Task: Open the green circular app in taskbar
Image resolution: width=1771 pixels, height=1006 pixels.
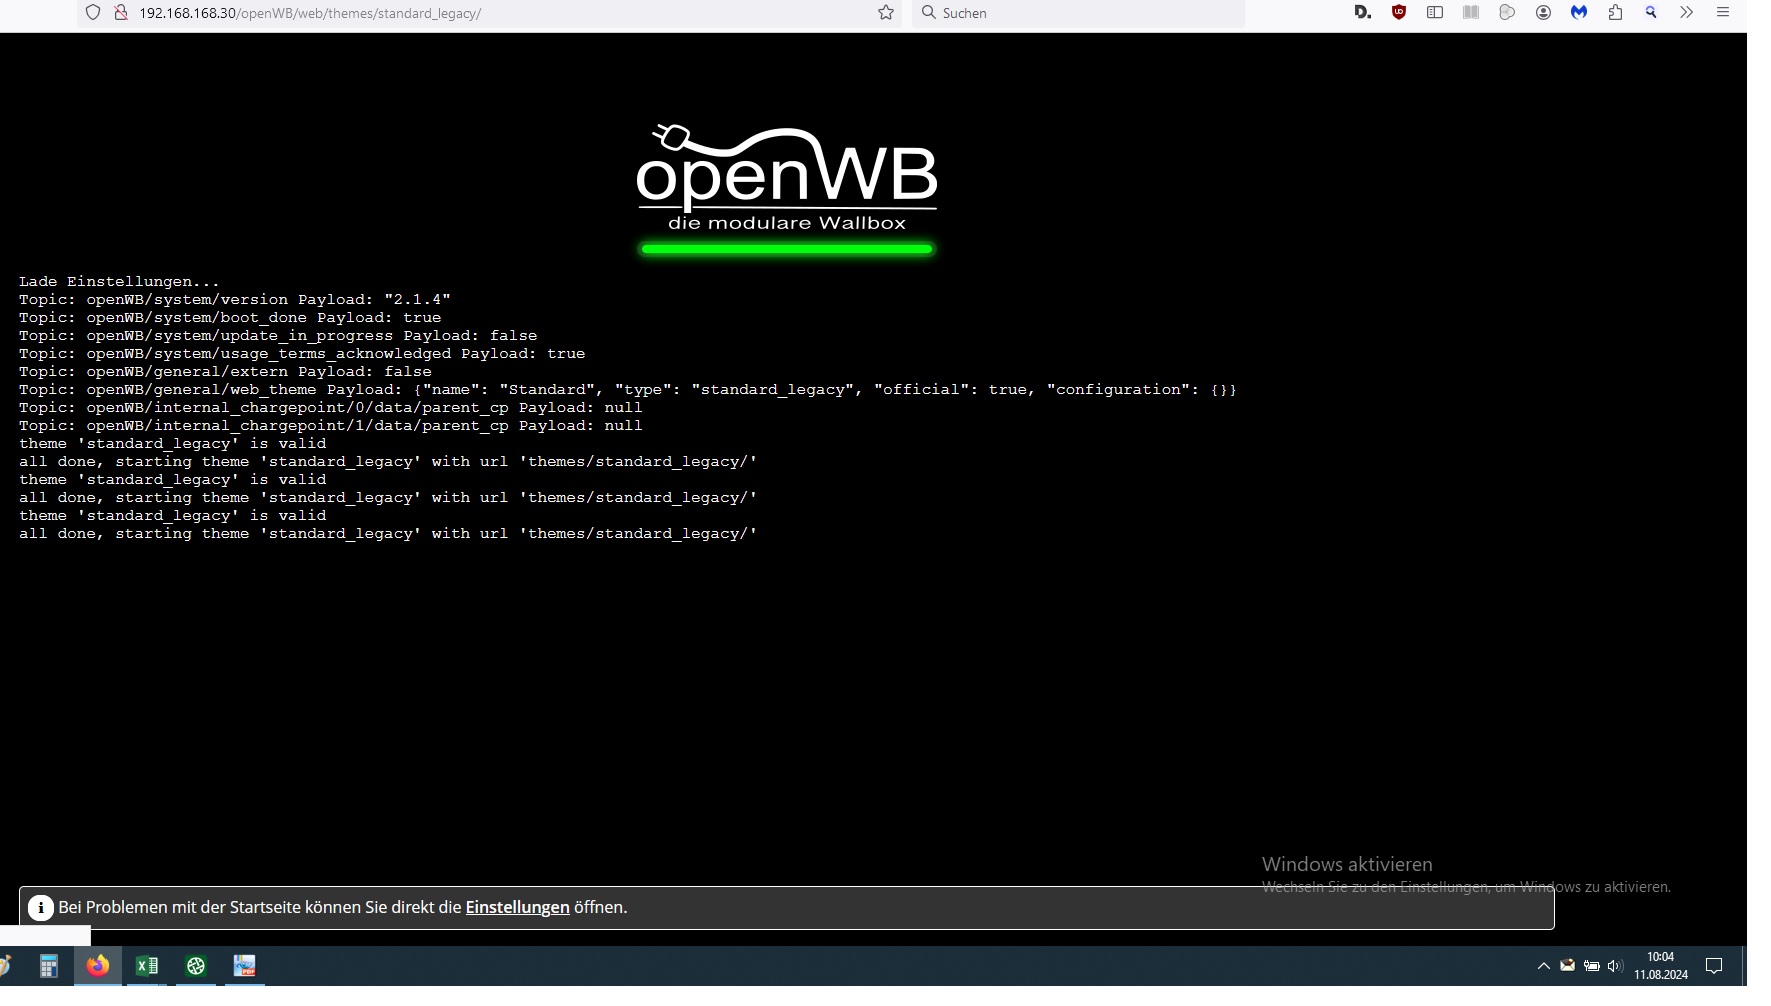Action: (196, 966)
